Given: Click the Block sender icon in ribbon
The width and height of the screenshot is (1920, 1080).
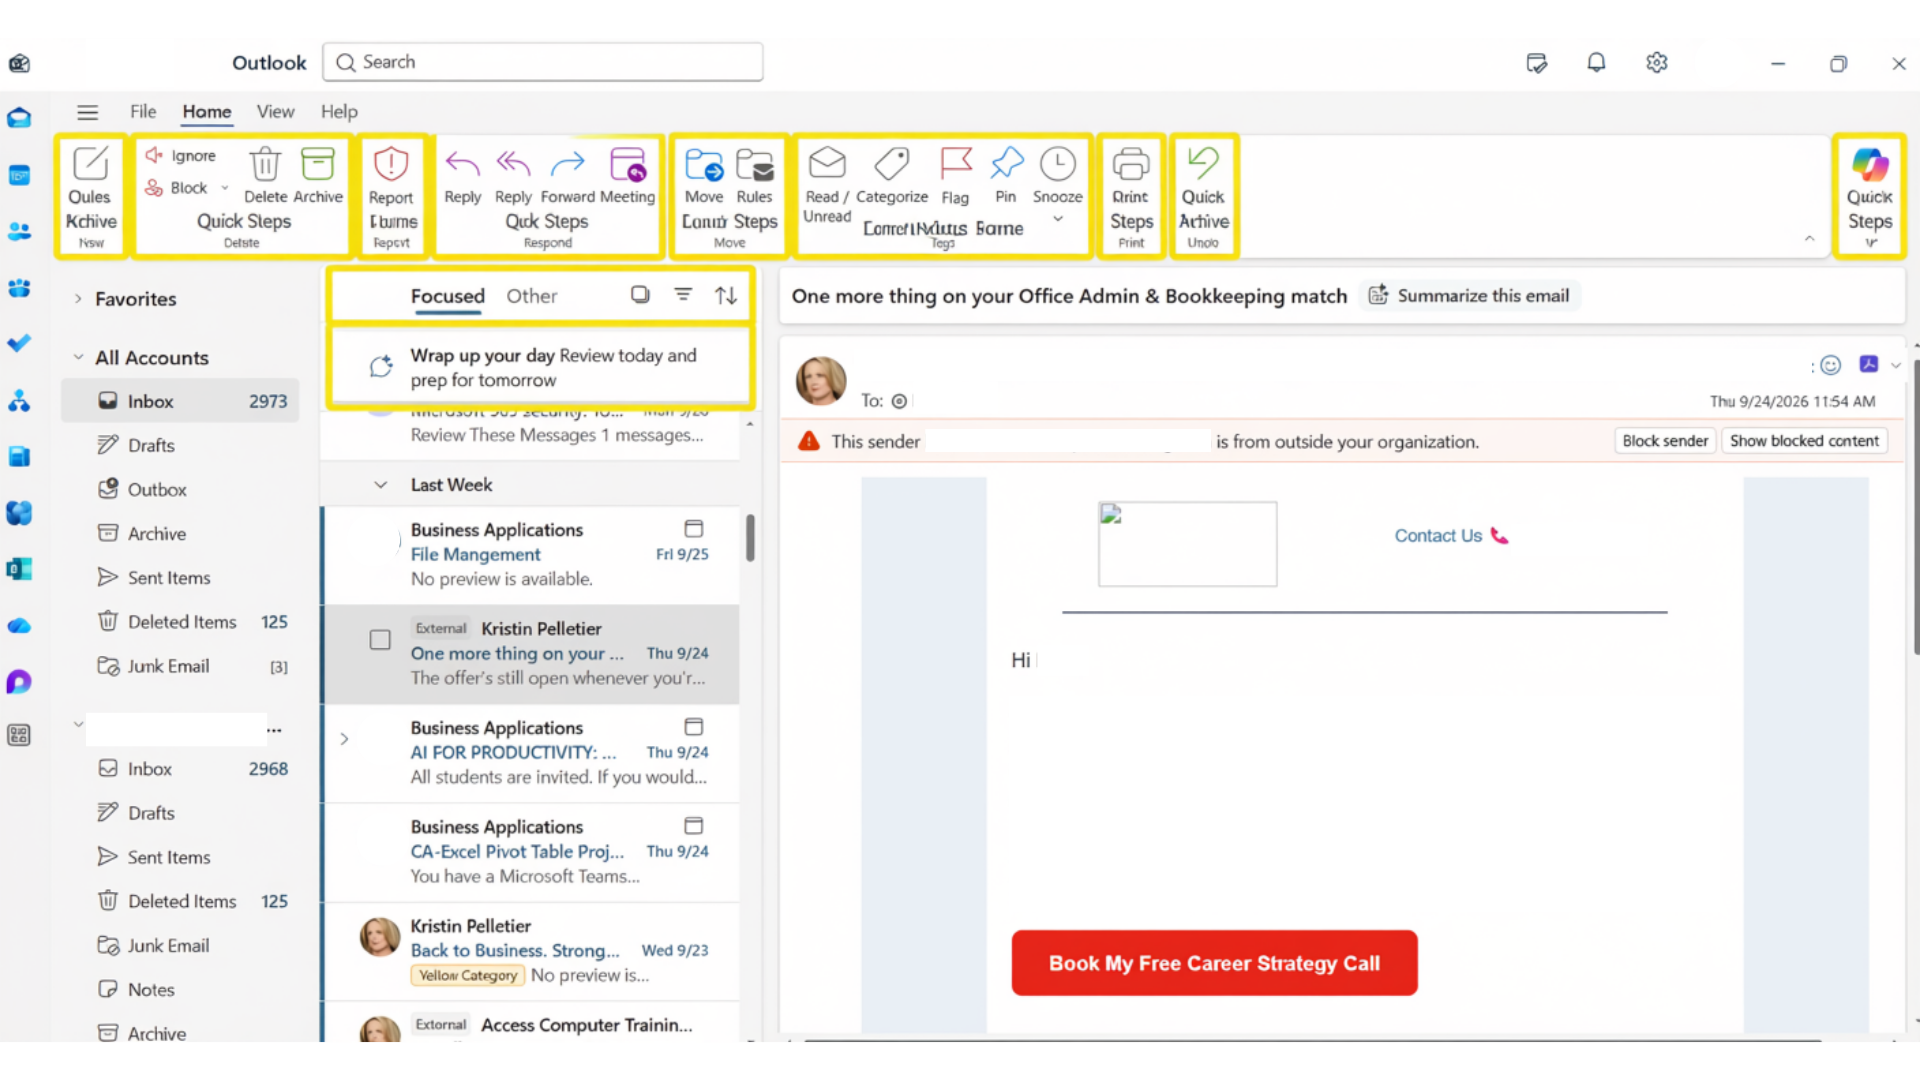Looking at the screenshot, I should pos(154,187).
